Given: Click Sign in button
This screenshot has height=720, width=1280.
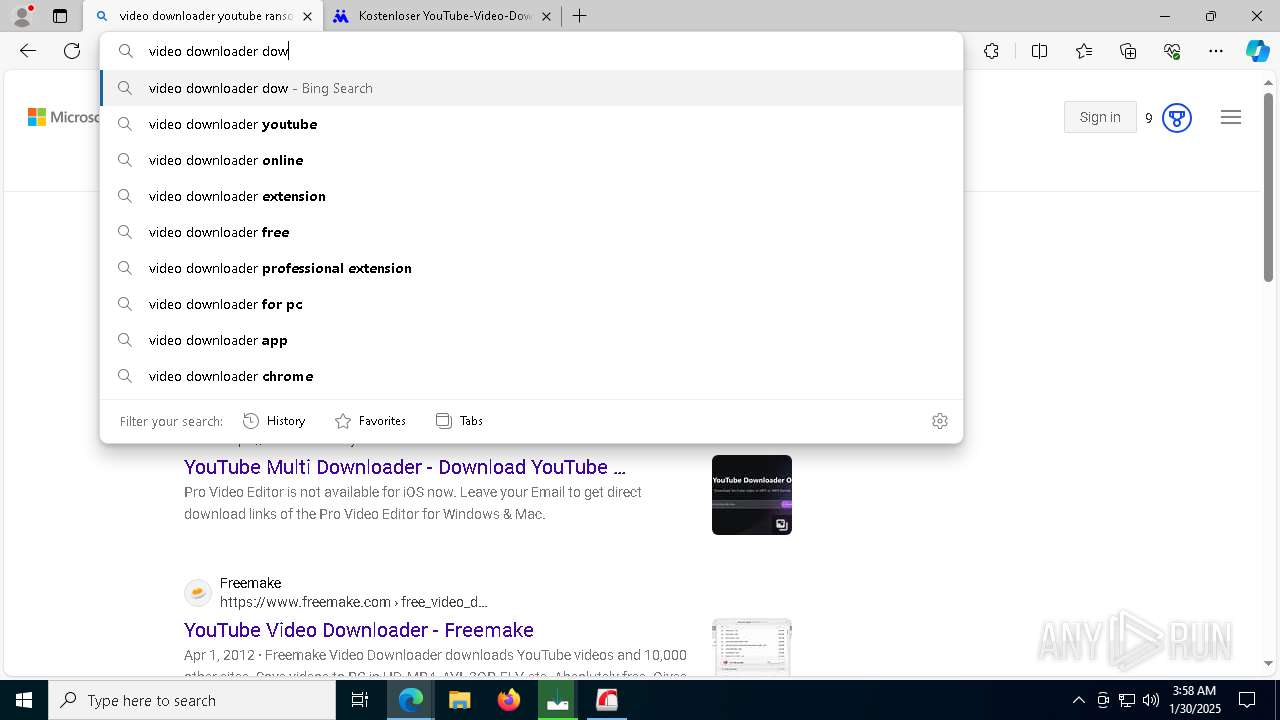Looking at the screenshot, I should [1100, 117].
